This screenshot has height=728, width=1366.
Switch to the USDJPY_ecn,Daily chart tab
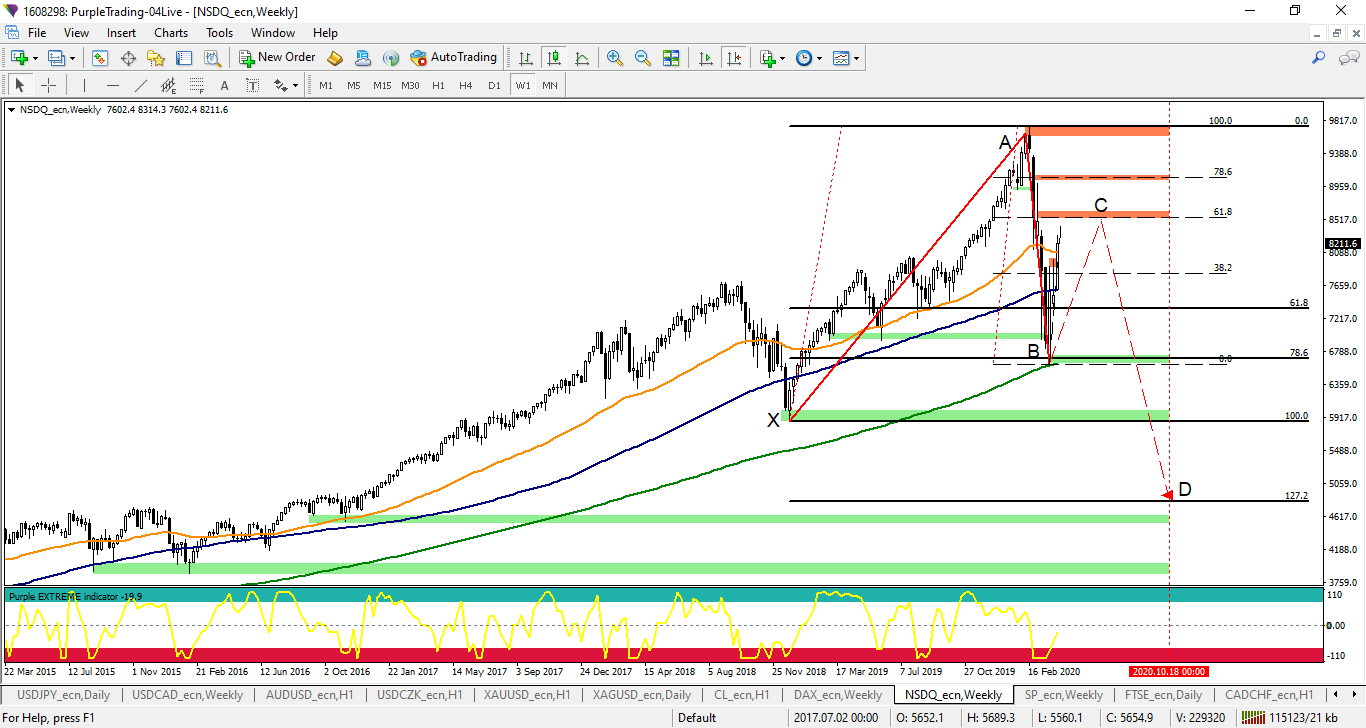click(62, 694)
